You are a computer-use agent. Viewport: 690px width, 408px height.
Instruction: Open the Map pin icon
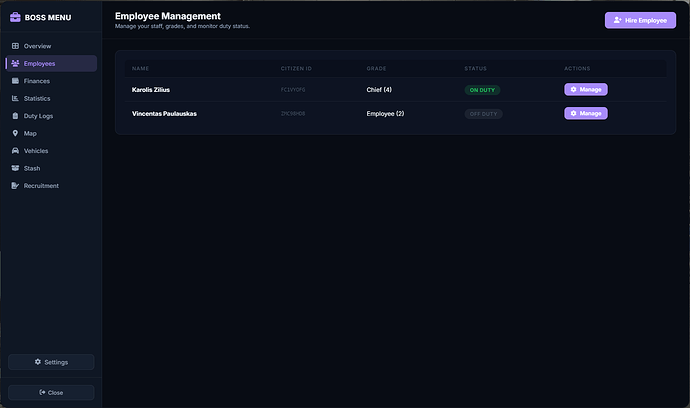[15, 133]
